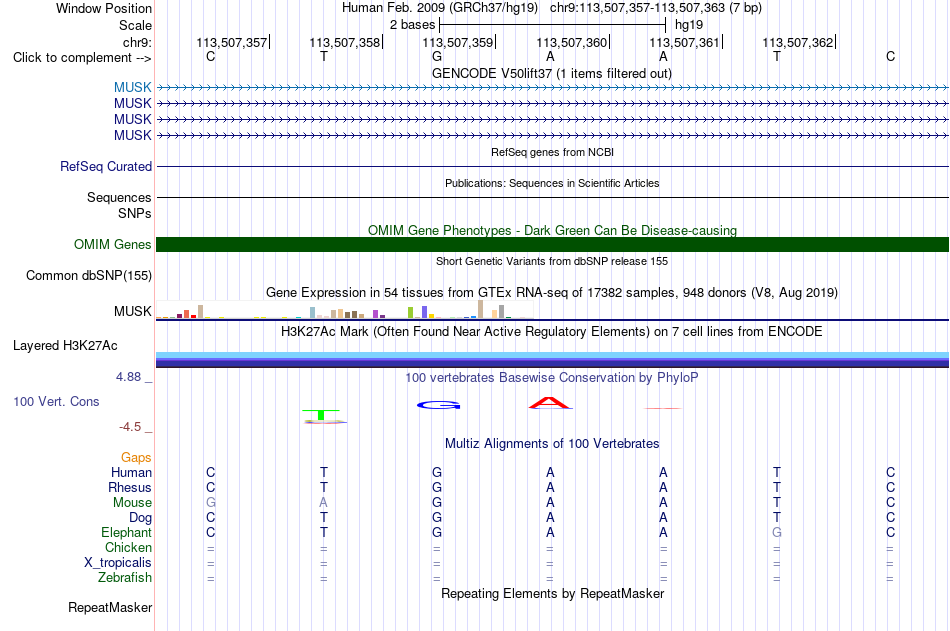
Task: Click the -4.5 lower PhyloP axis value
Action: (130, 427)
